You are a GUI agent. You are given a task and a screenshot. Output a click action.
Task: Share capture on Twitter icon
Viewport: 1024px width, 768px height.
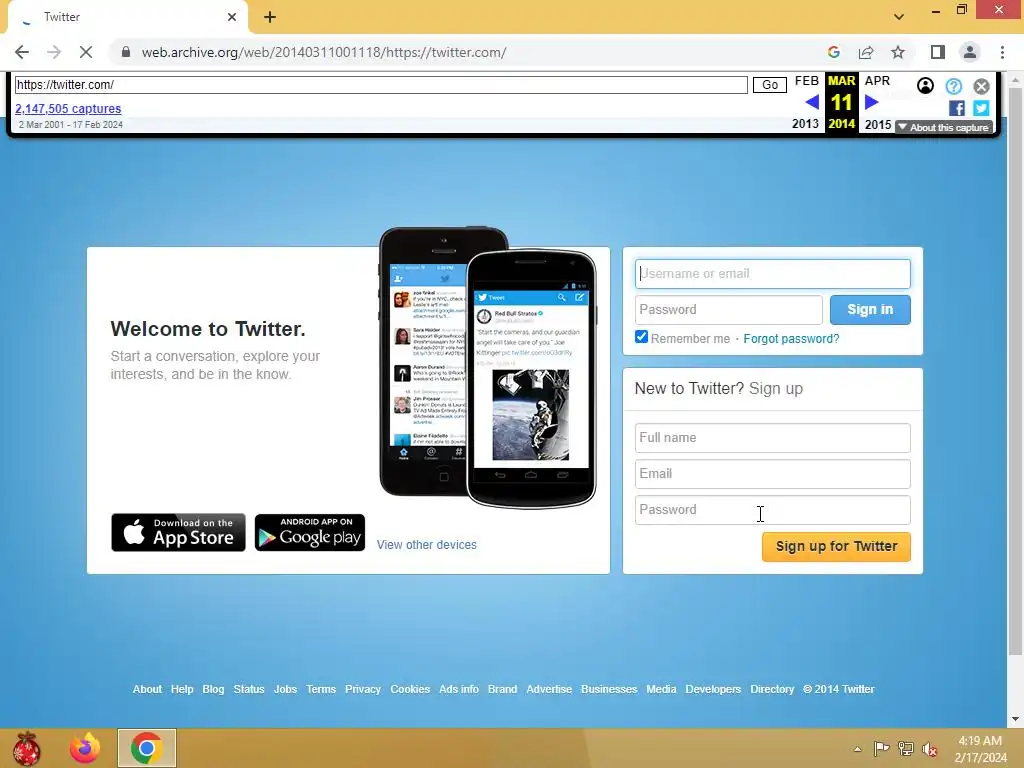point(981,108)
